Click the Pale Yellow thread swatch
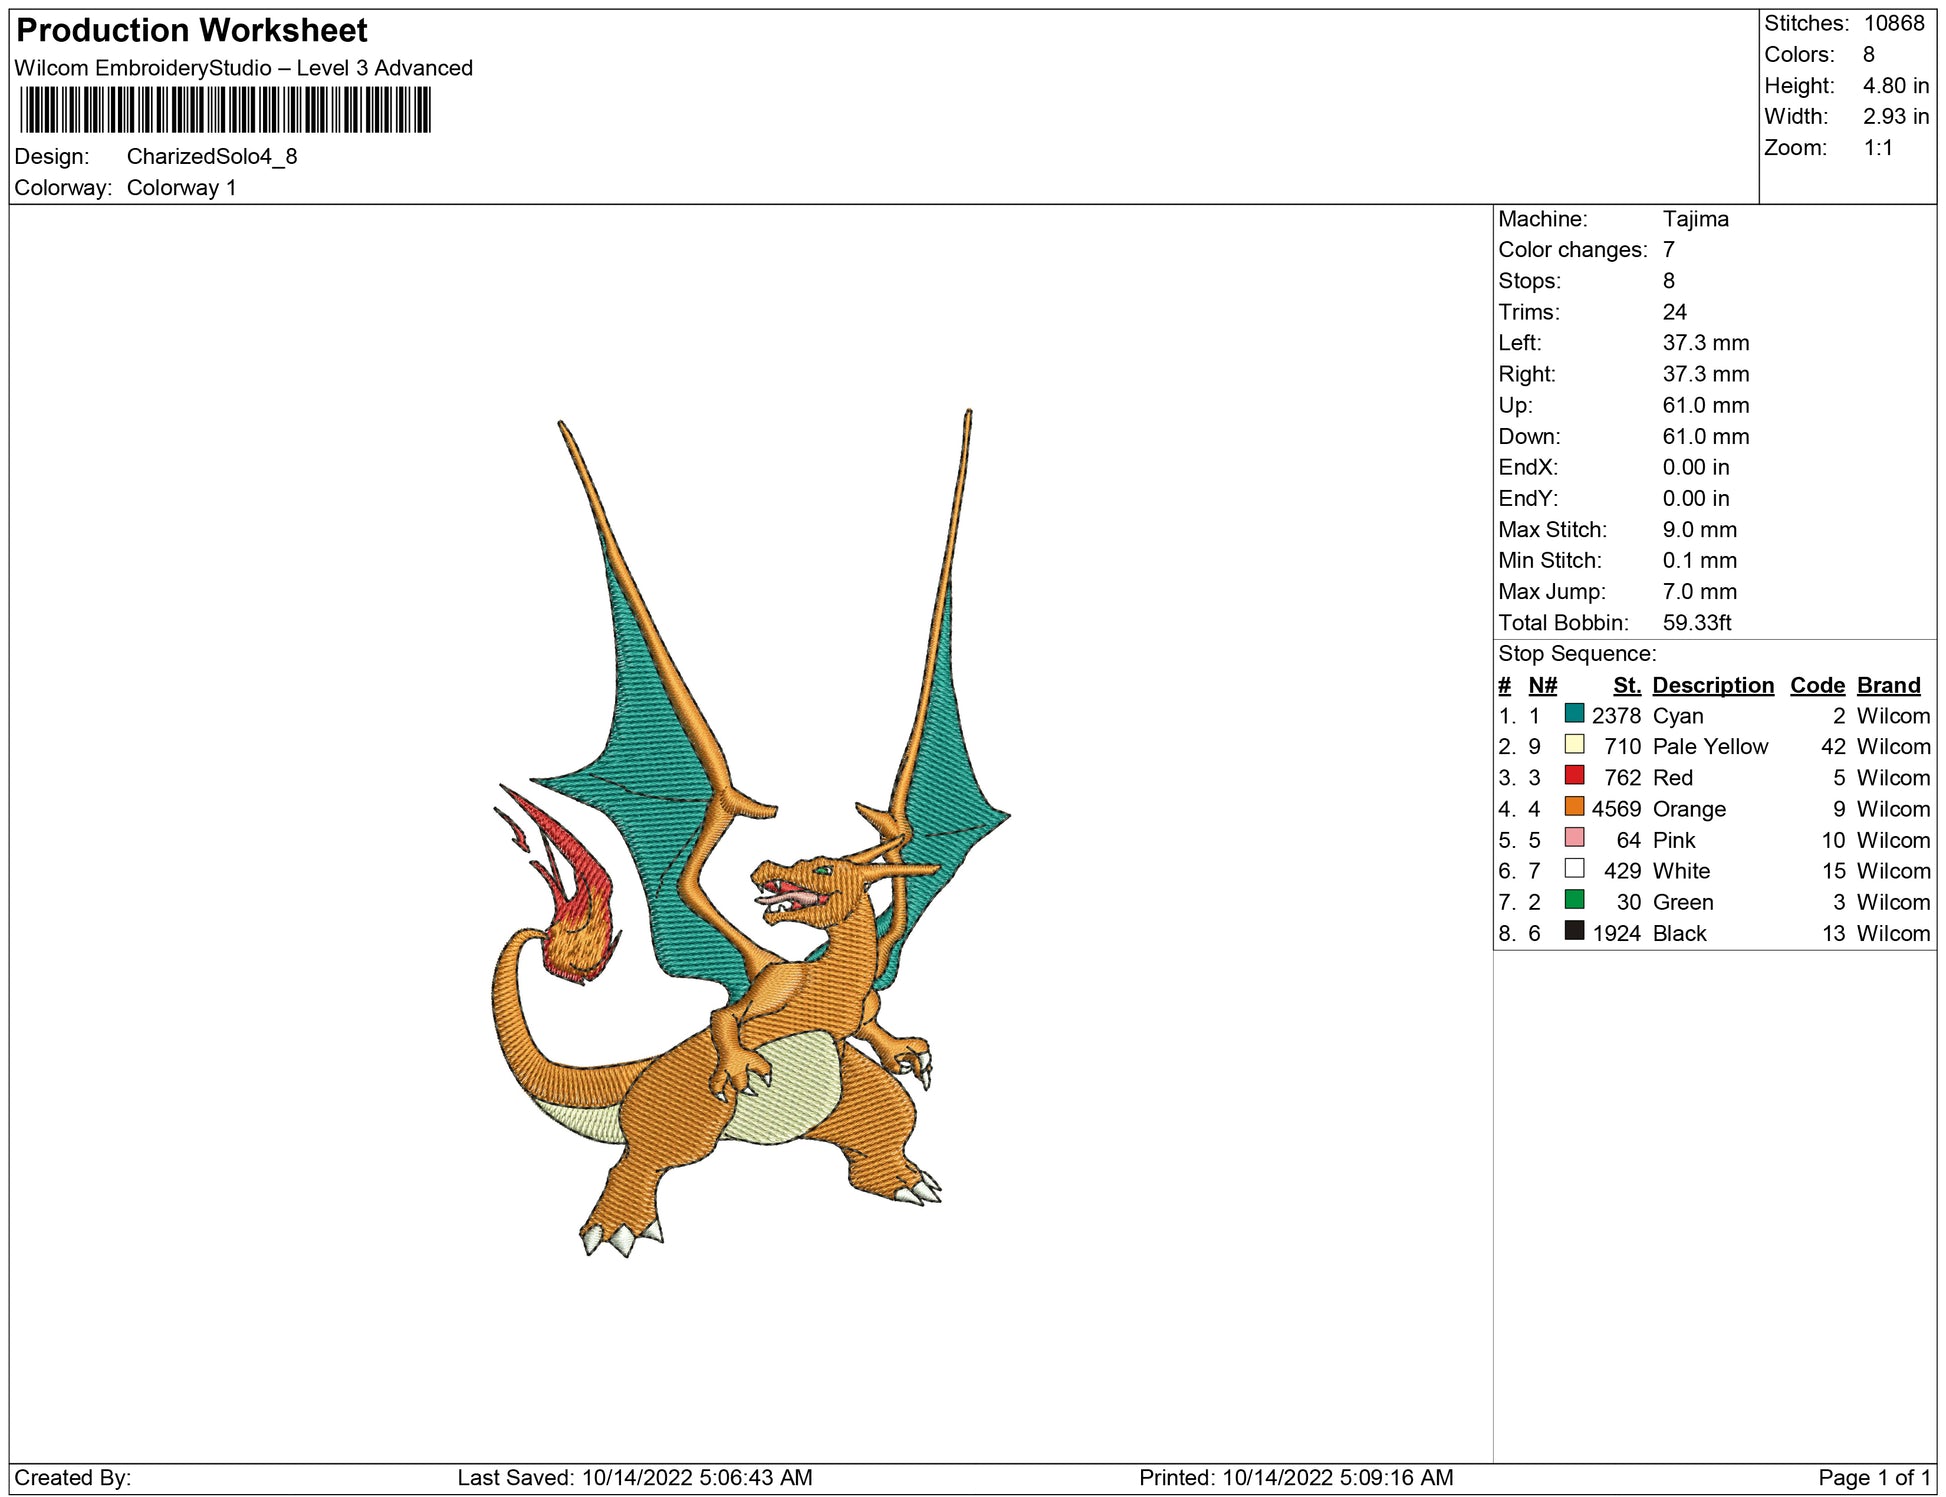The height and width of the screenshot is (1497, 1946). pyautogui.click(x=1574, y=744)
